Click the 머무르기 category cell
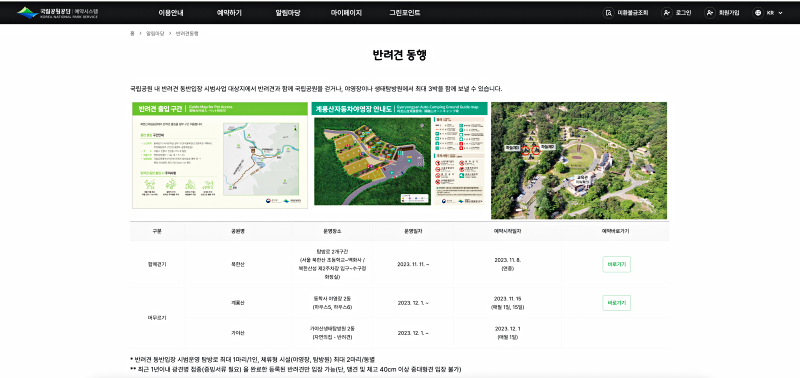Image resolution: width=800 pixels, height=378 pixels. pos(157,318)
